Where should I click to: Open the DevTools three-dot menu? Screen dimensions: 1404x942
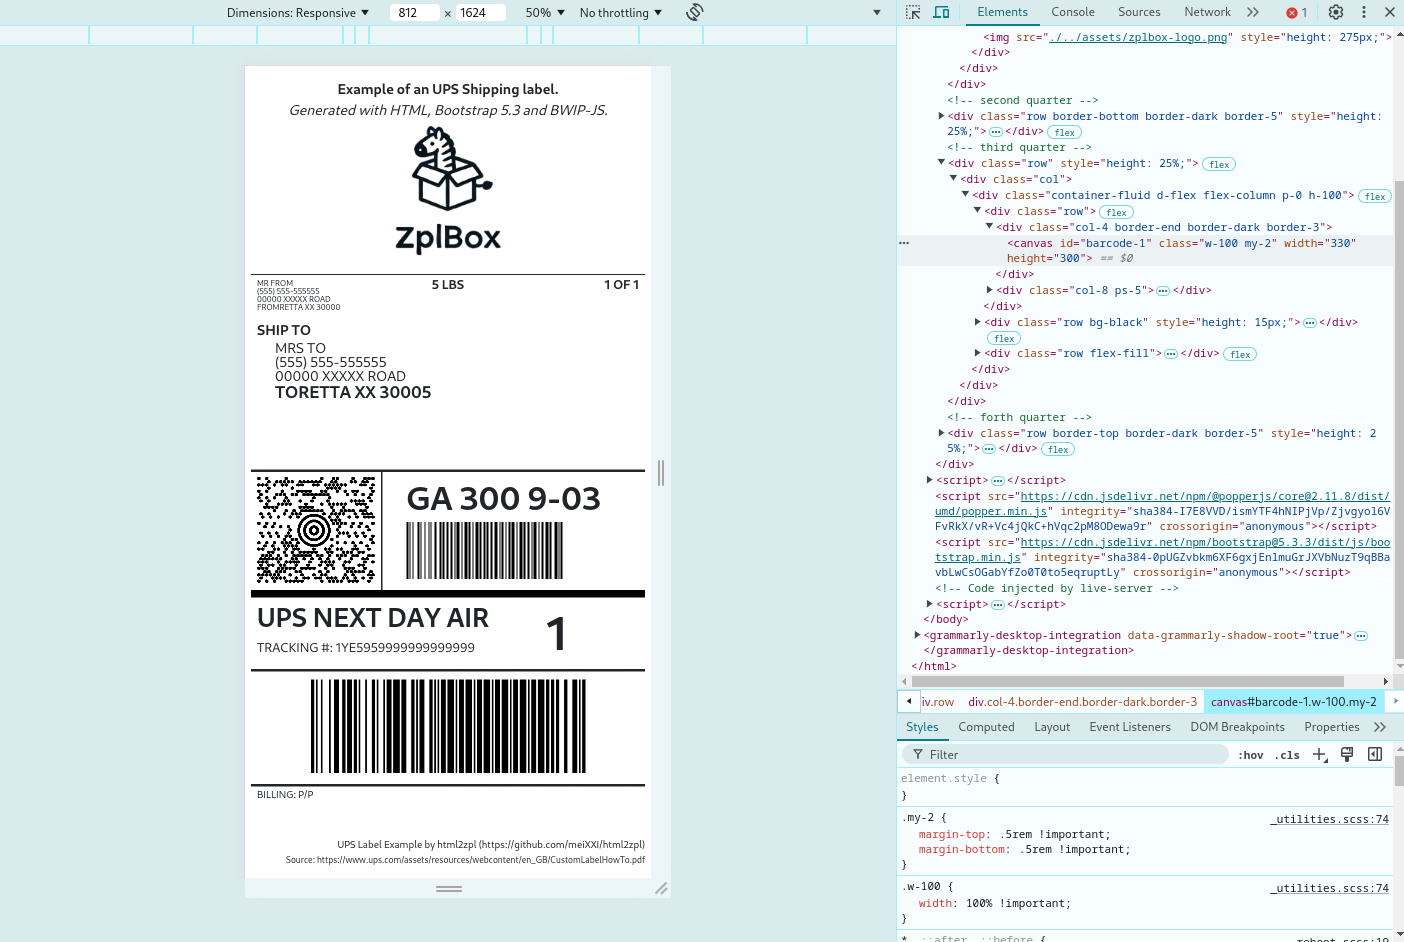[1364, 12]
